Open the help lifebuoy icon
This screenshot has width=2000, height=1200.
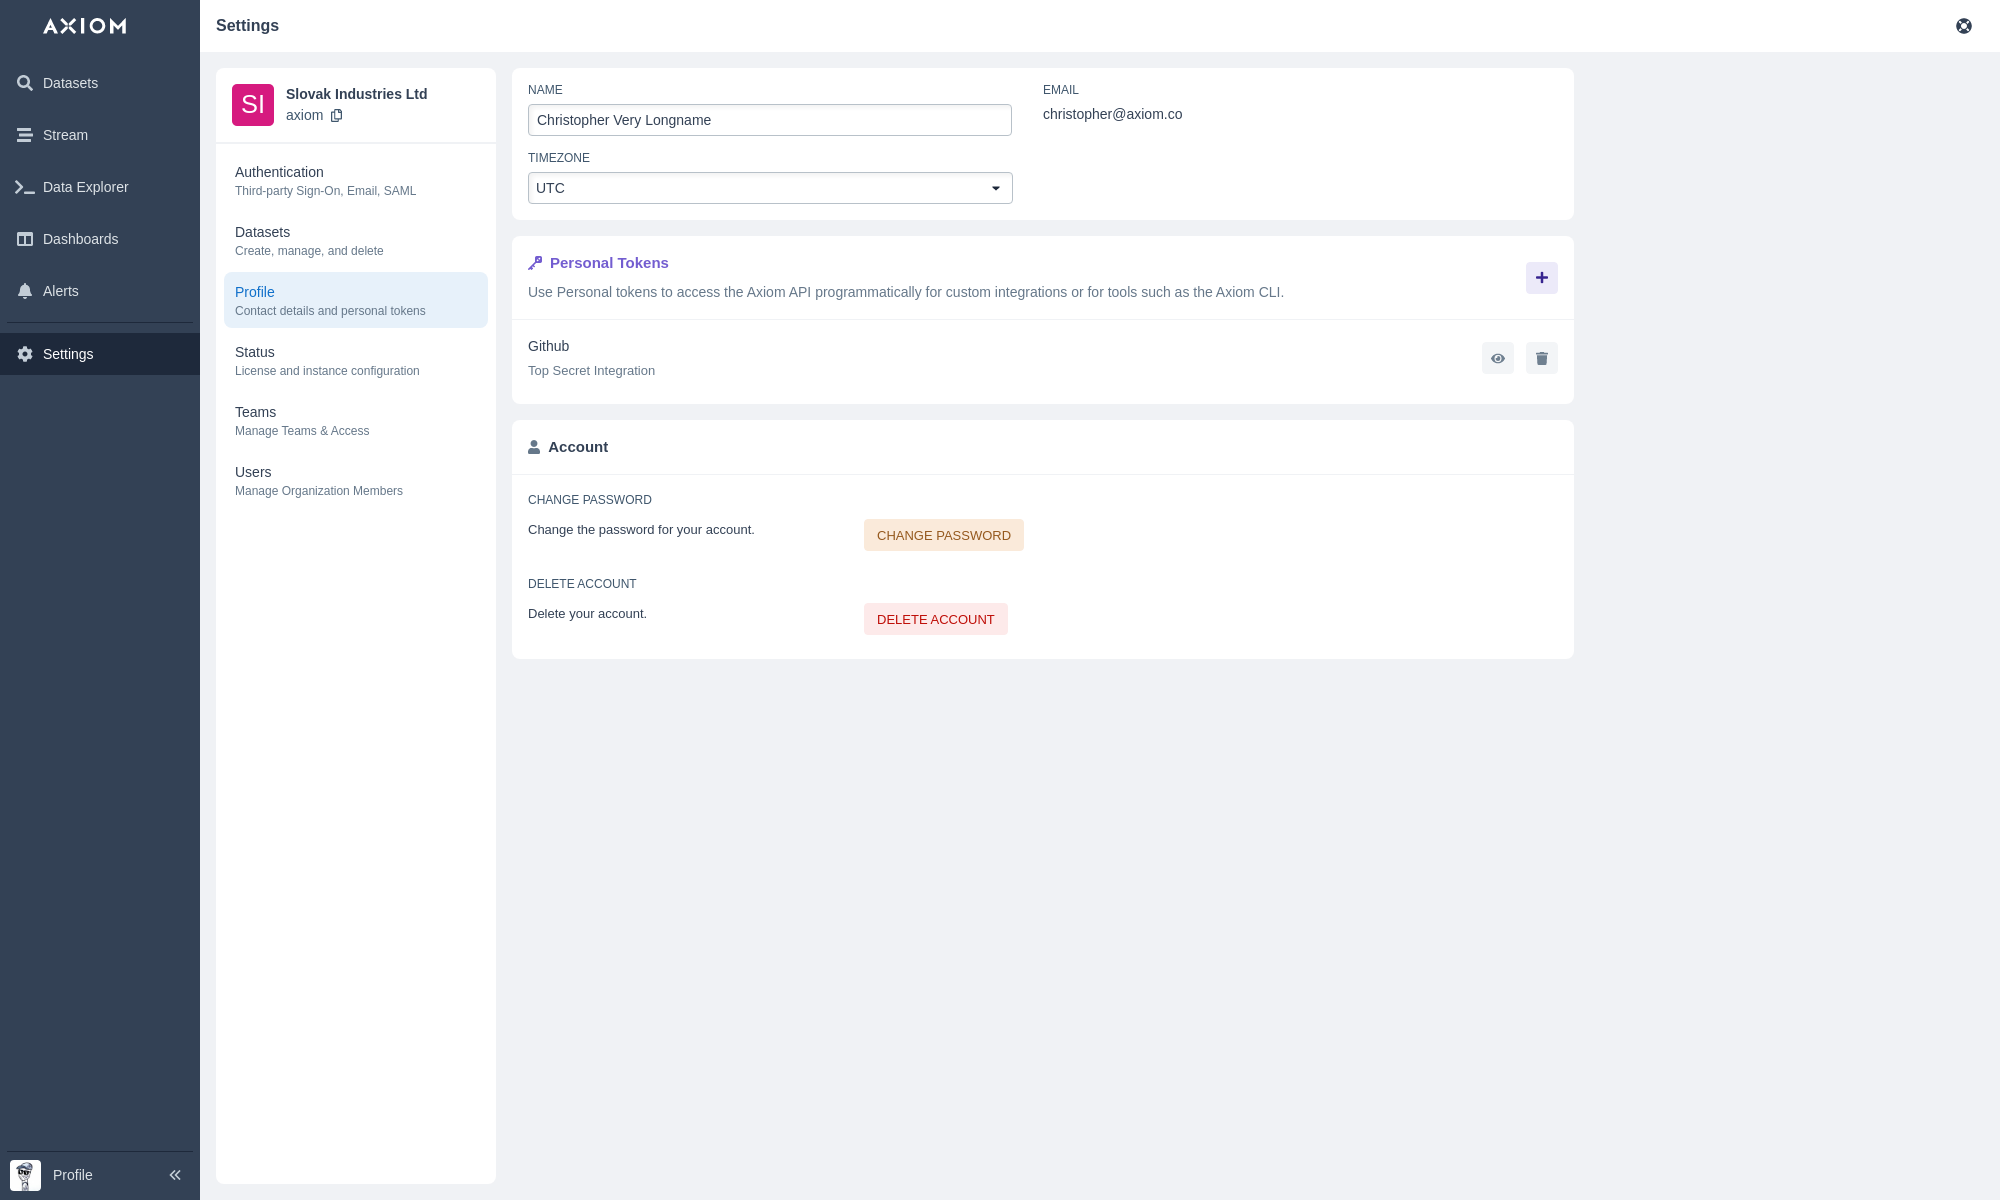tap(1963, 26)
